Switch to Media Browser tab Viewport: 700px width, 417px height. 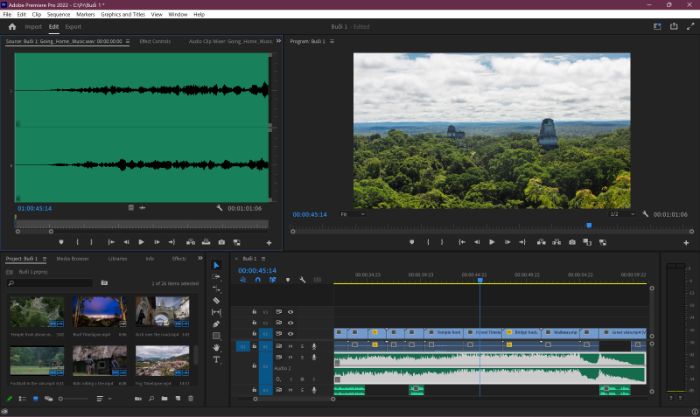tap(72, 259)
